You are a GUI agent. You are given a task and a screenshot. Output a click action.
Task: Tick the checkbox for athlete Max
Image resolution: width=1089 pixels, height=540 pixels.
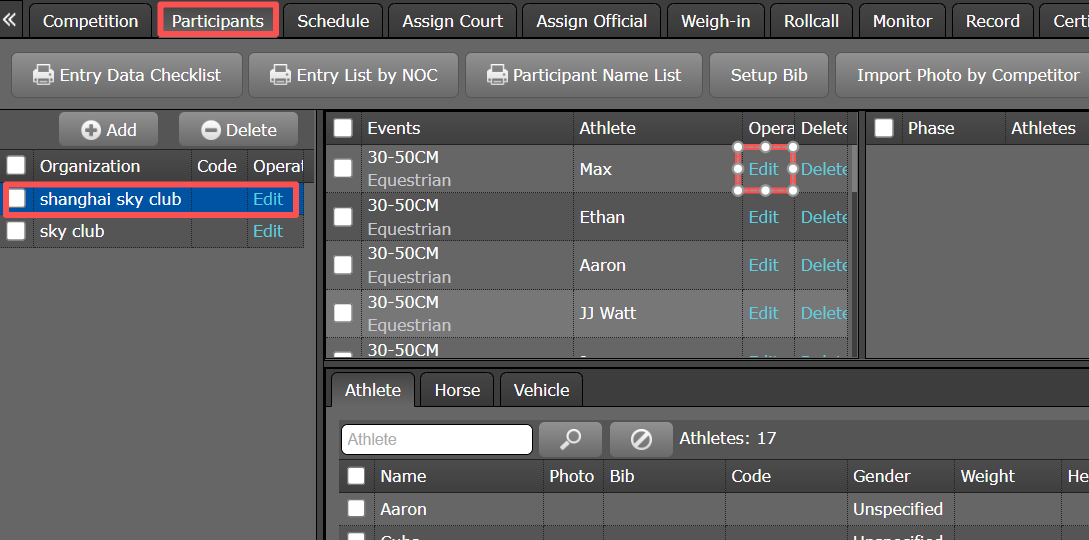(343, 169)
